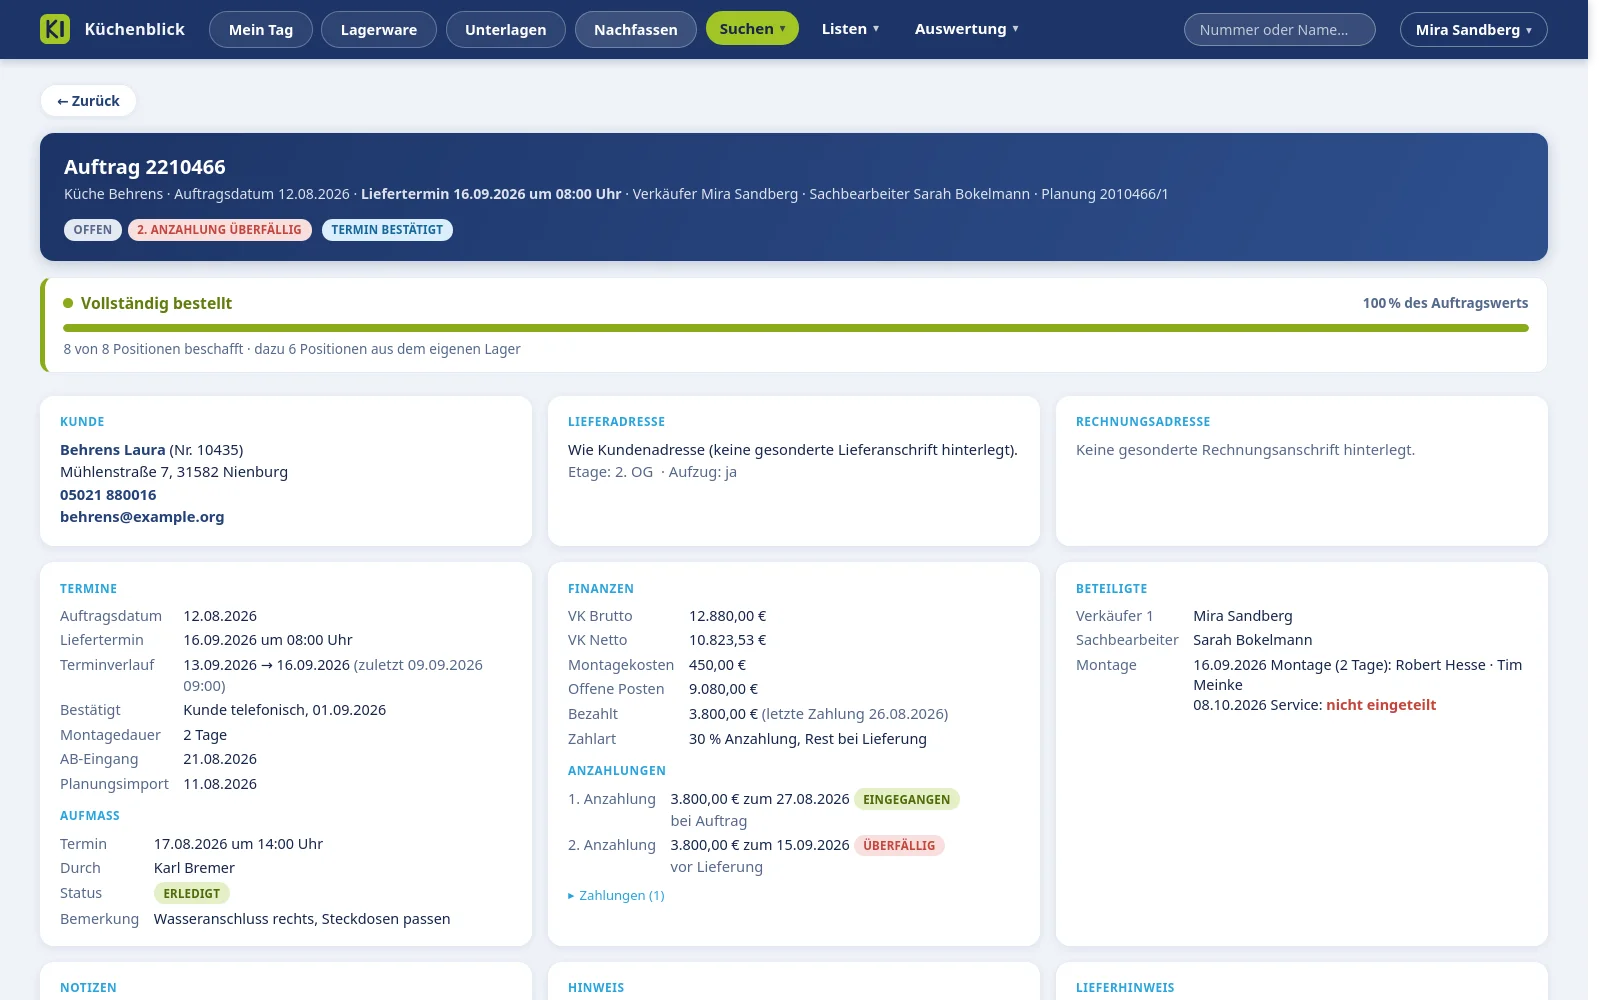Click the Nummer oder Name search field
The width and height of the screenshot is (1600, 1000).
point(1279,30)
